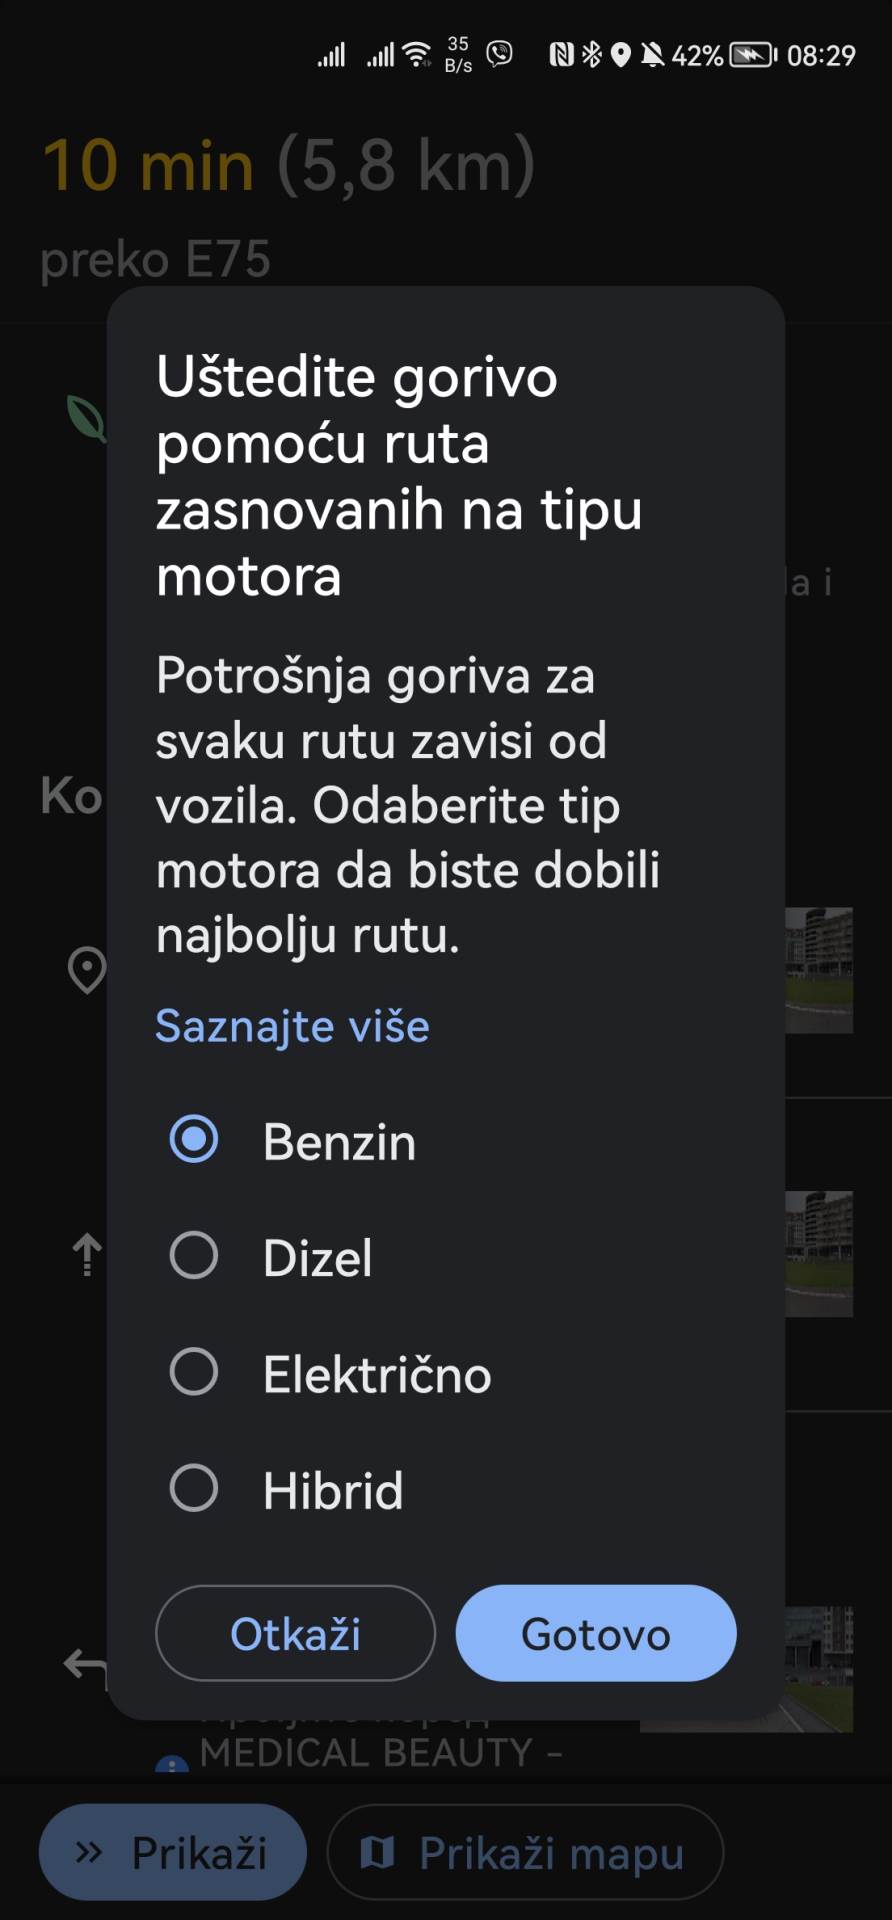Select the Dizel engine type
892x1920 pixels.
pos(195,1256)
